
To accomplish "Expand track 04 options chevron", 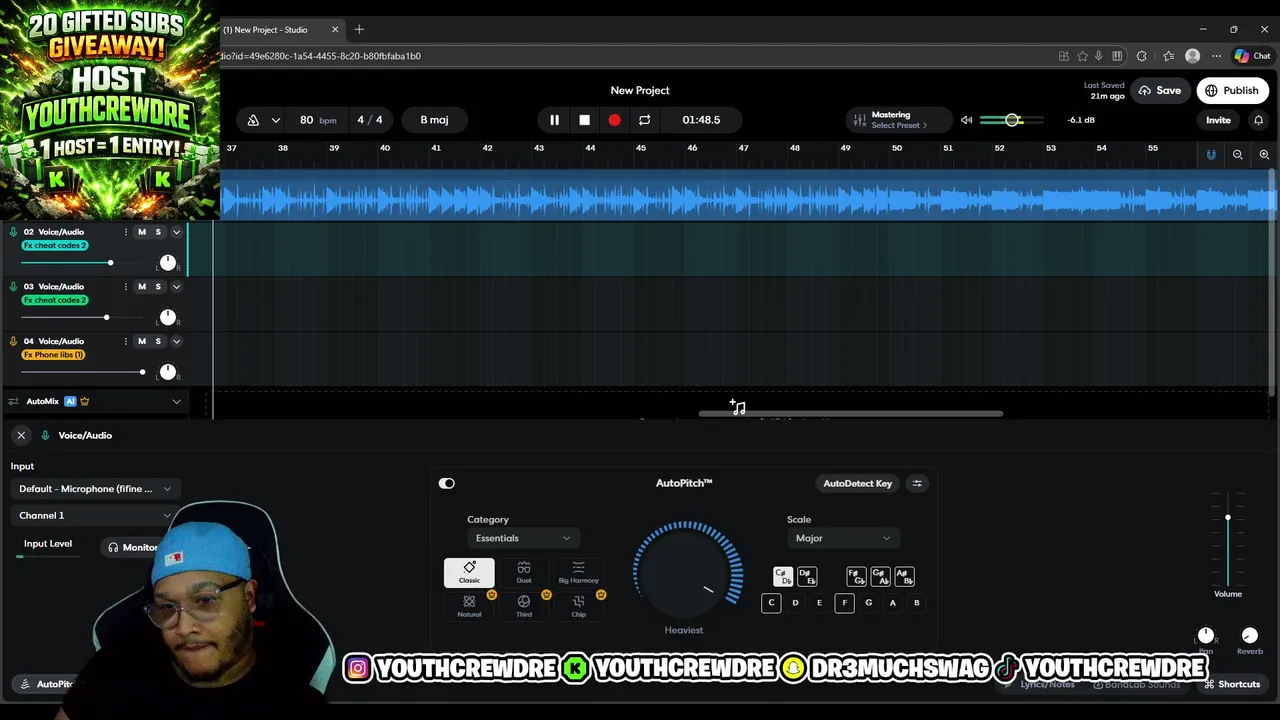I will 176,341.
